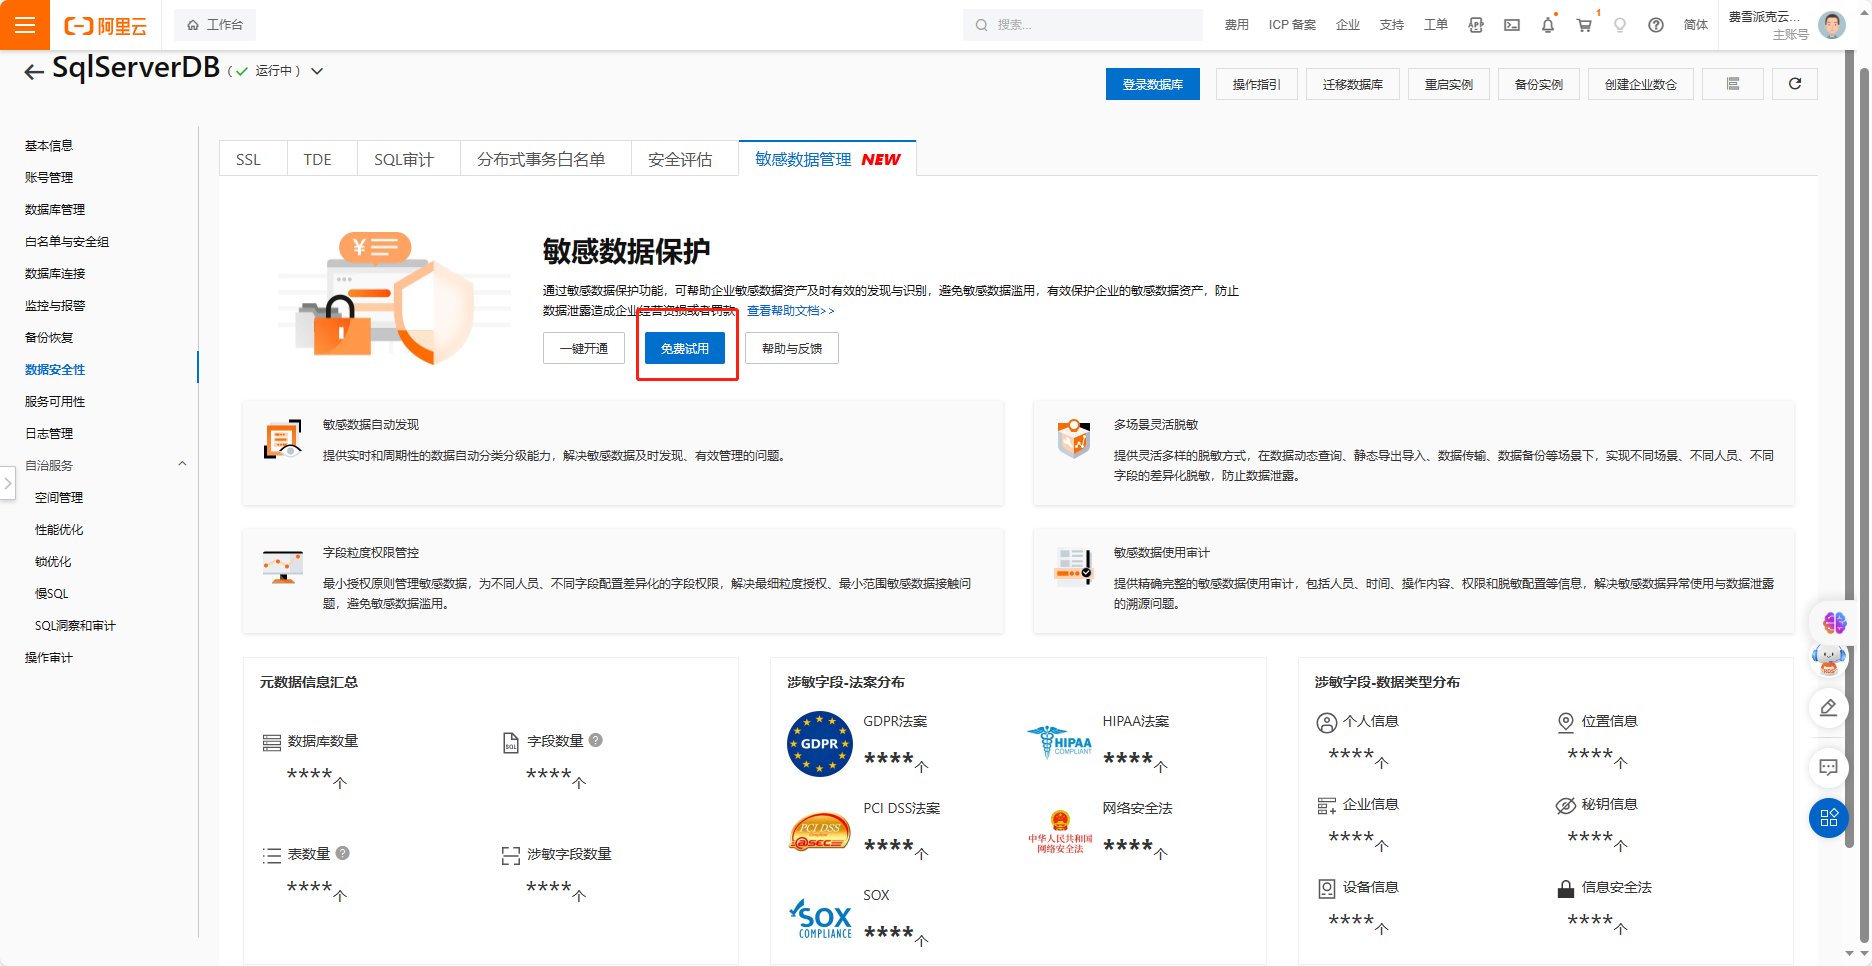The width and height of the screenshot is (1872, 966).
Task: Click the 免费试用 button
Action: click(x=685, y=348)
